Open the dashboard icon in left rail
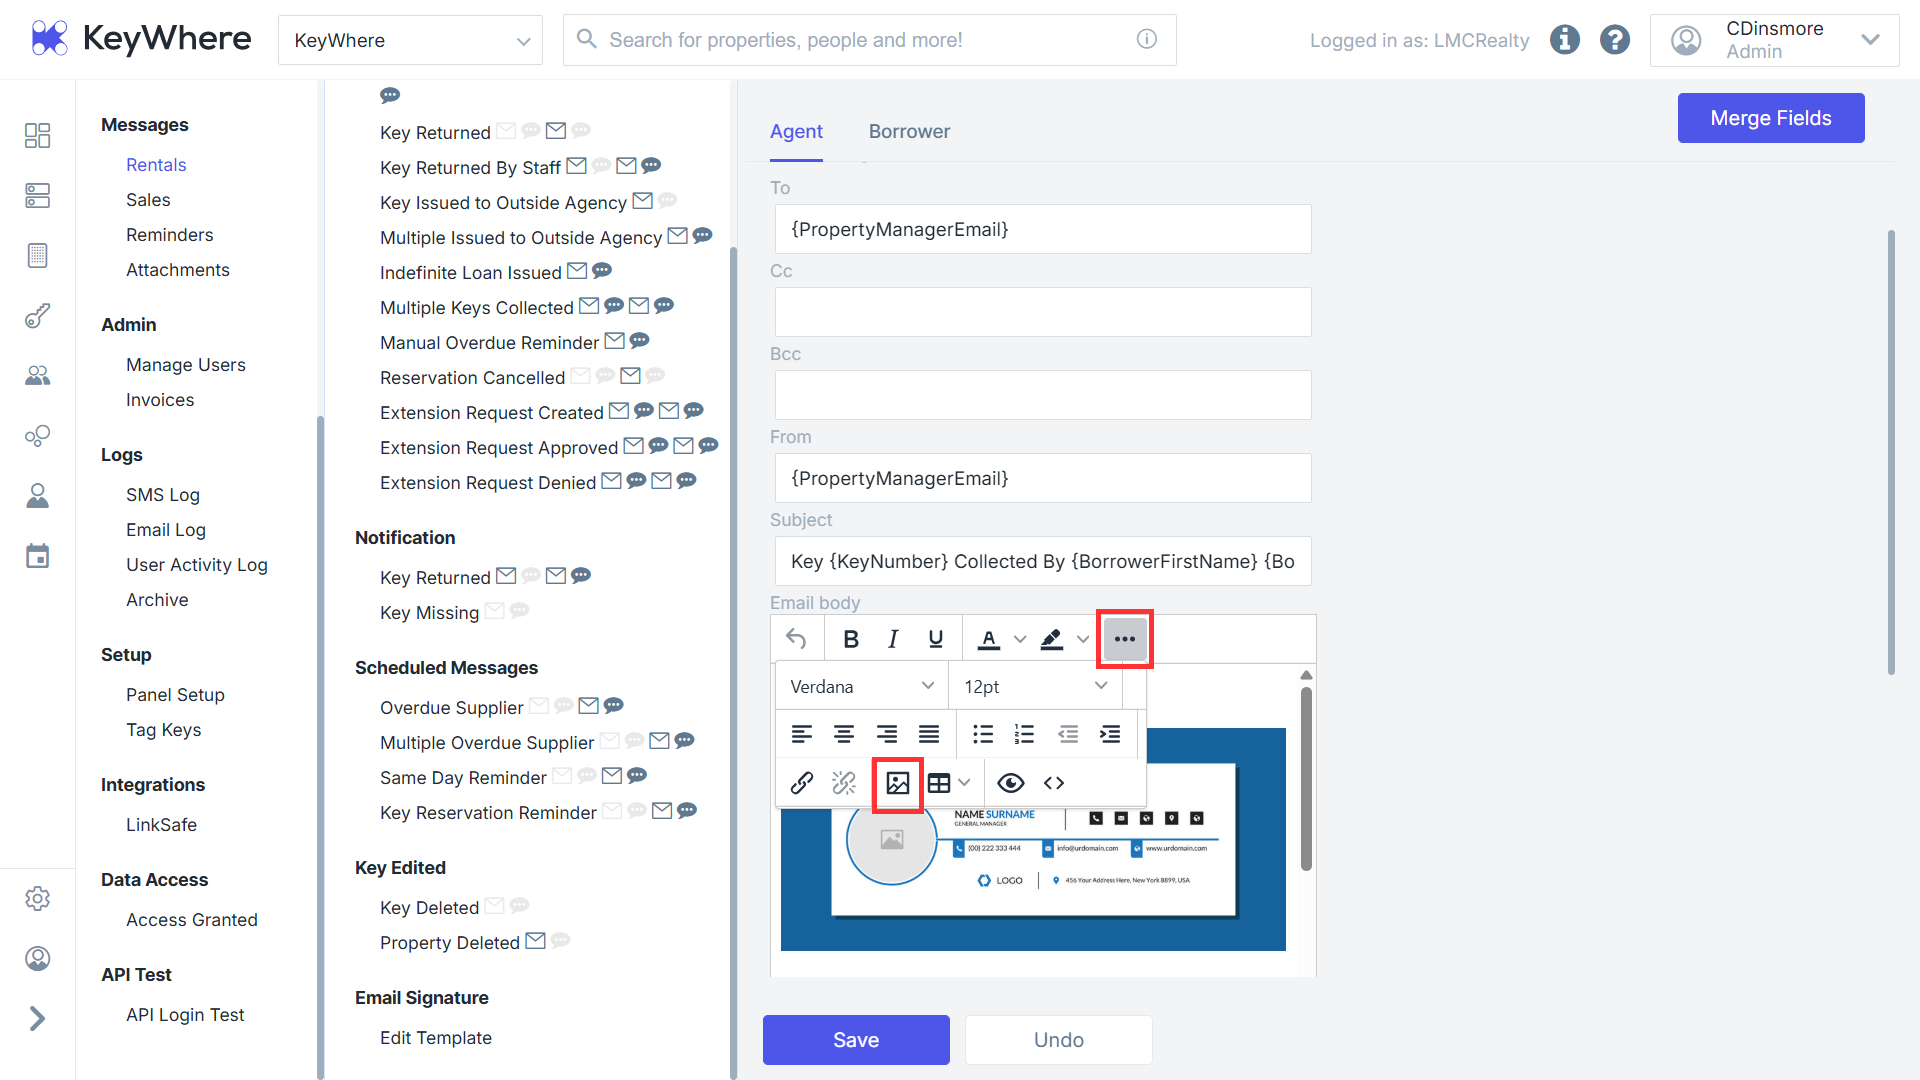 click(x=37, y=135)
